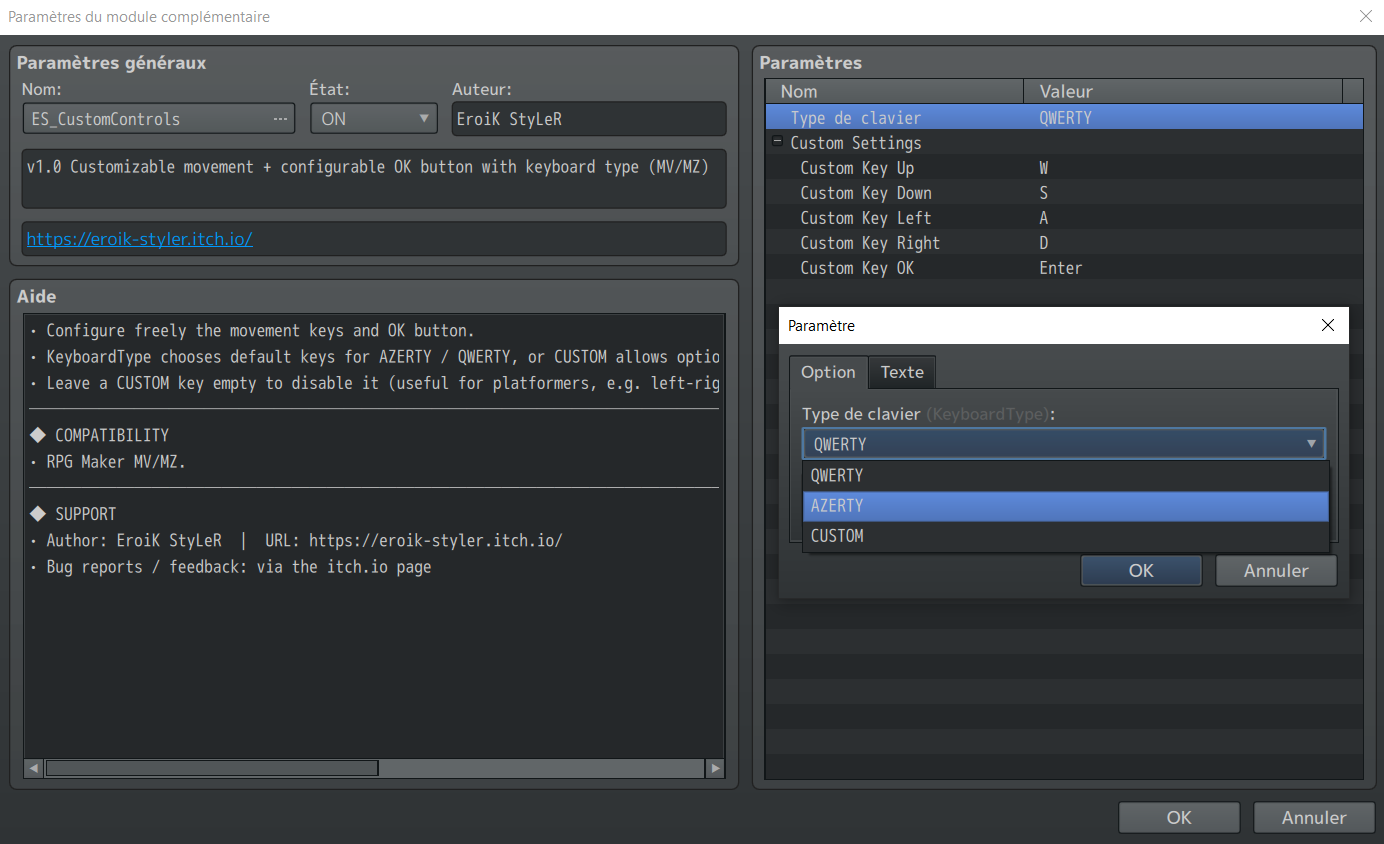Click the Nom column header
1384x844 pixels.
click(895, 91)
